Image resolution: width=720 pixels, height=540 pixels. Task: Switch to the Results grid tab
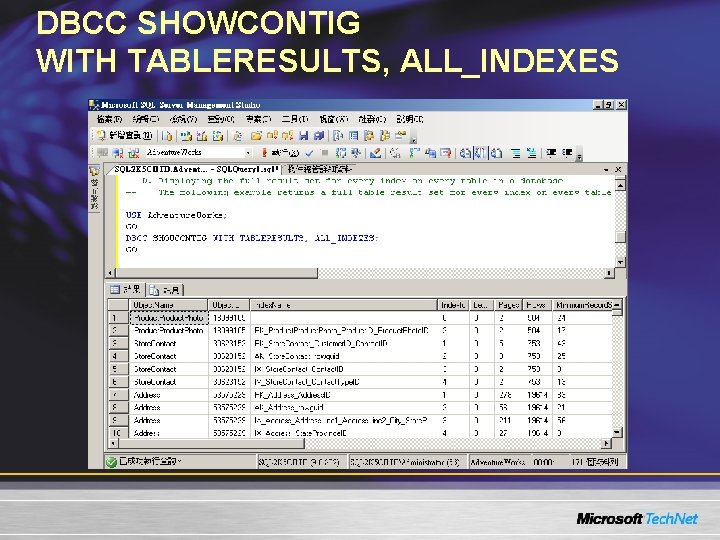tap(126, 289)
